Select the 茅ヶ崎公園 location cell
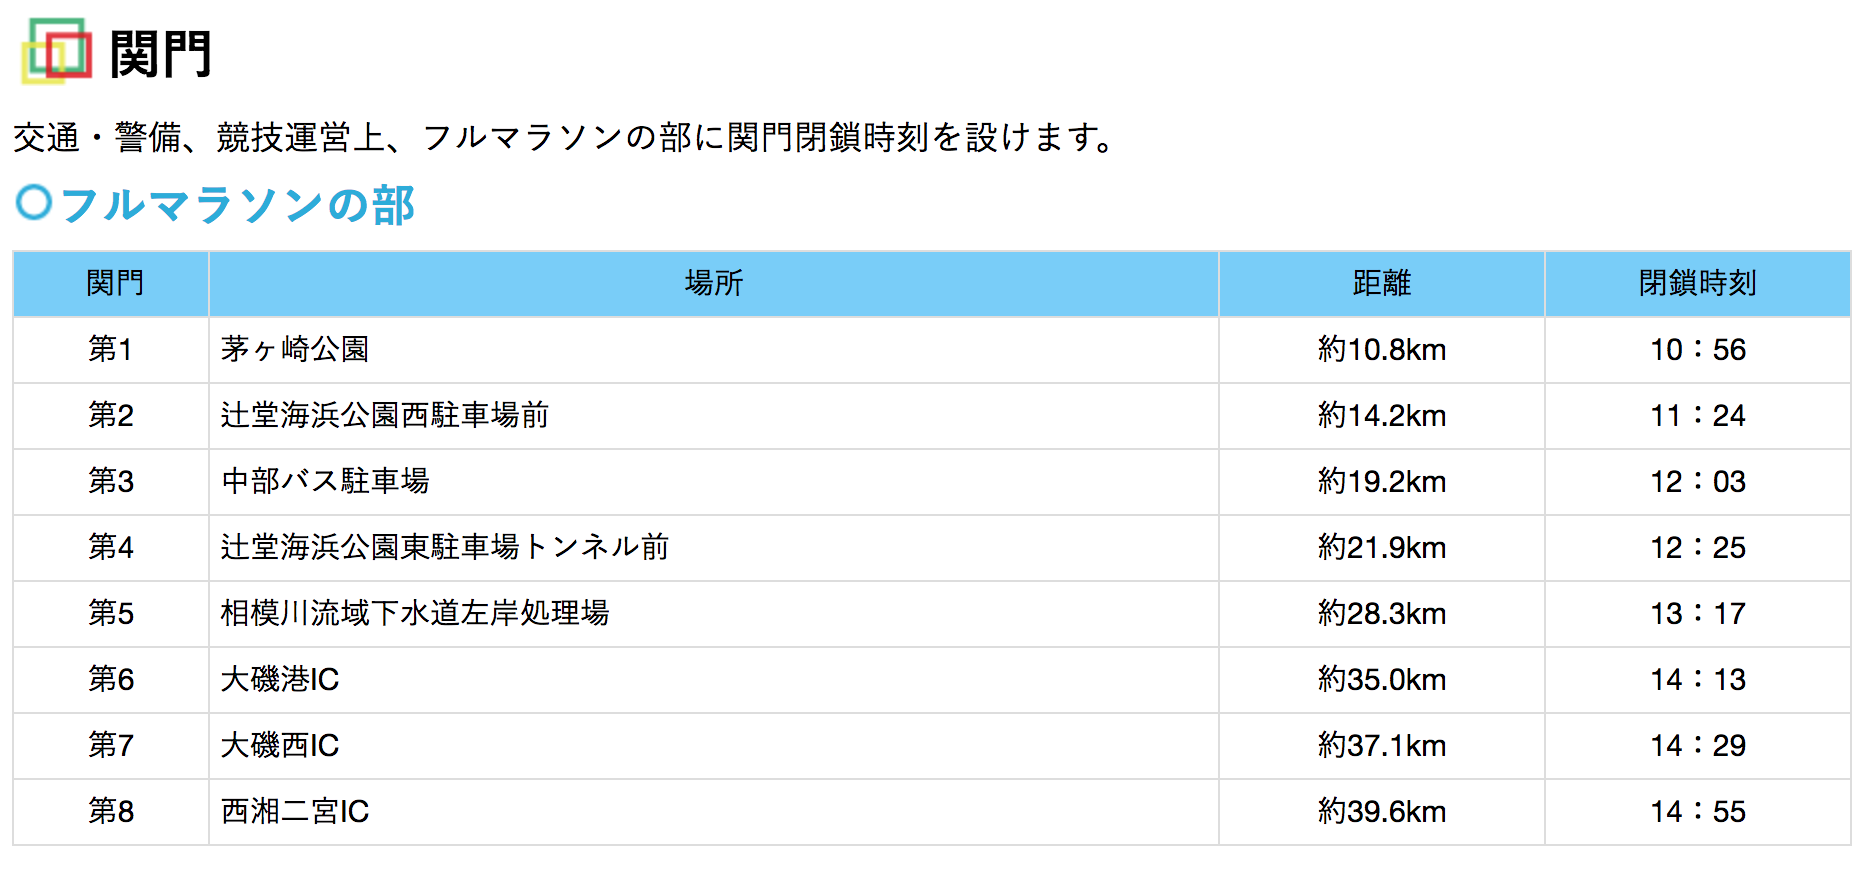Screen dimensions: 1866x882 tap(295, 349)
